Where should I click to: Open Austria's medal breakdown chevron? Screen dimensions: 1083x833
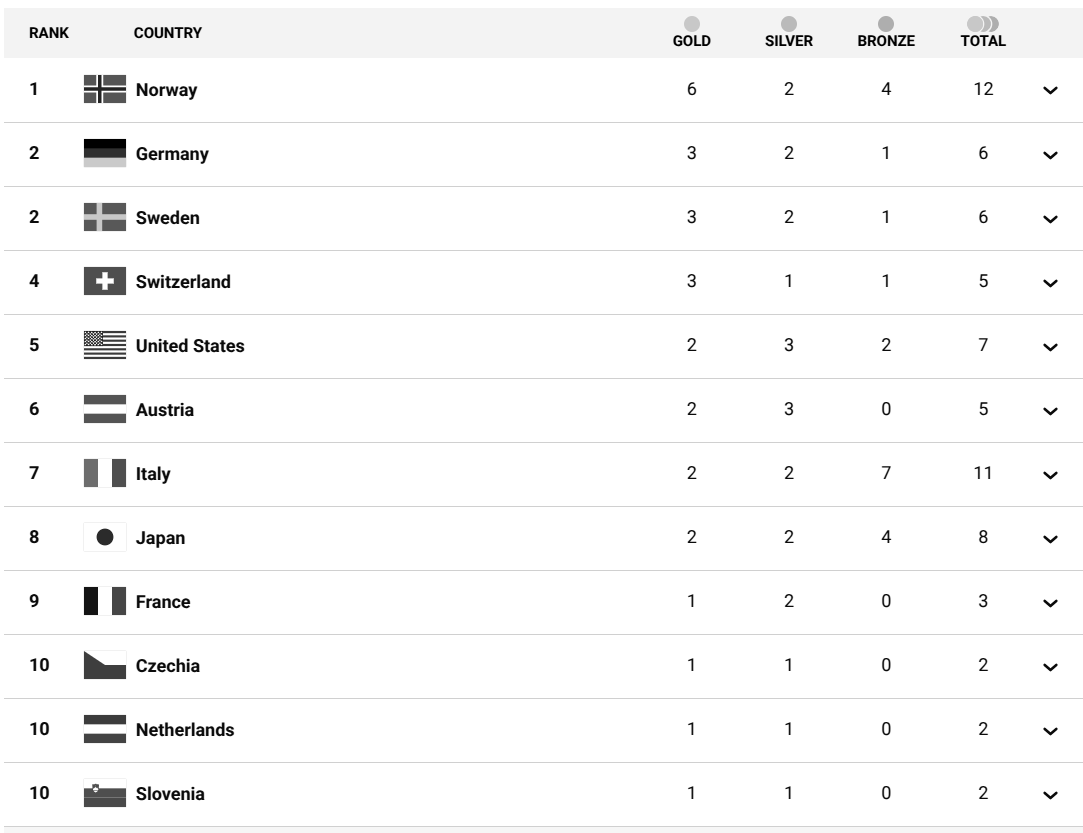(1049, 411)
